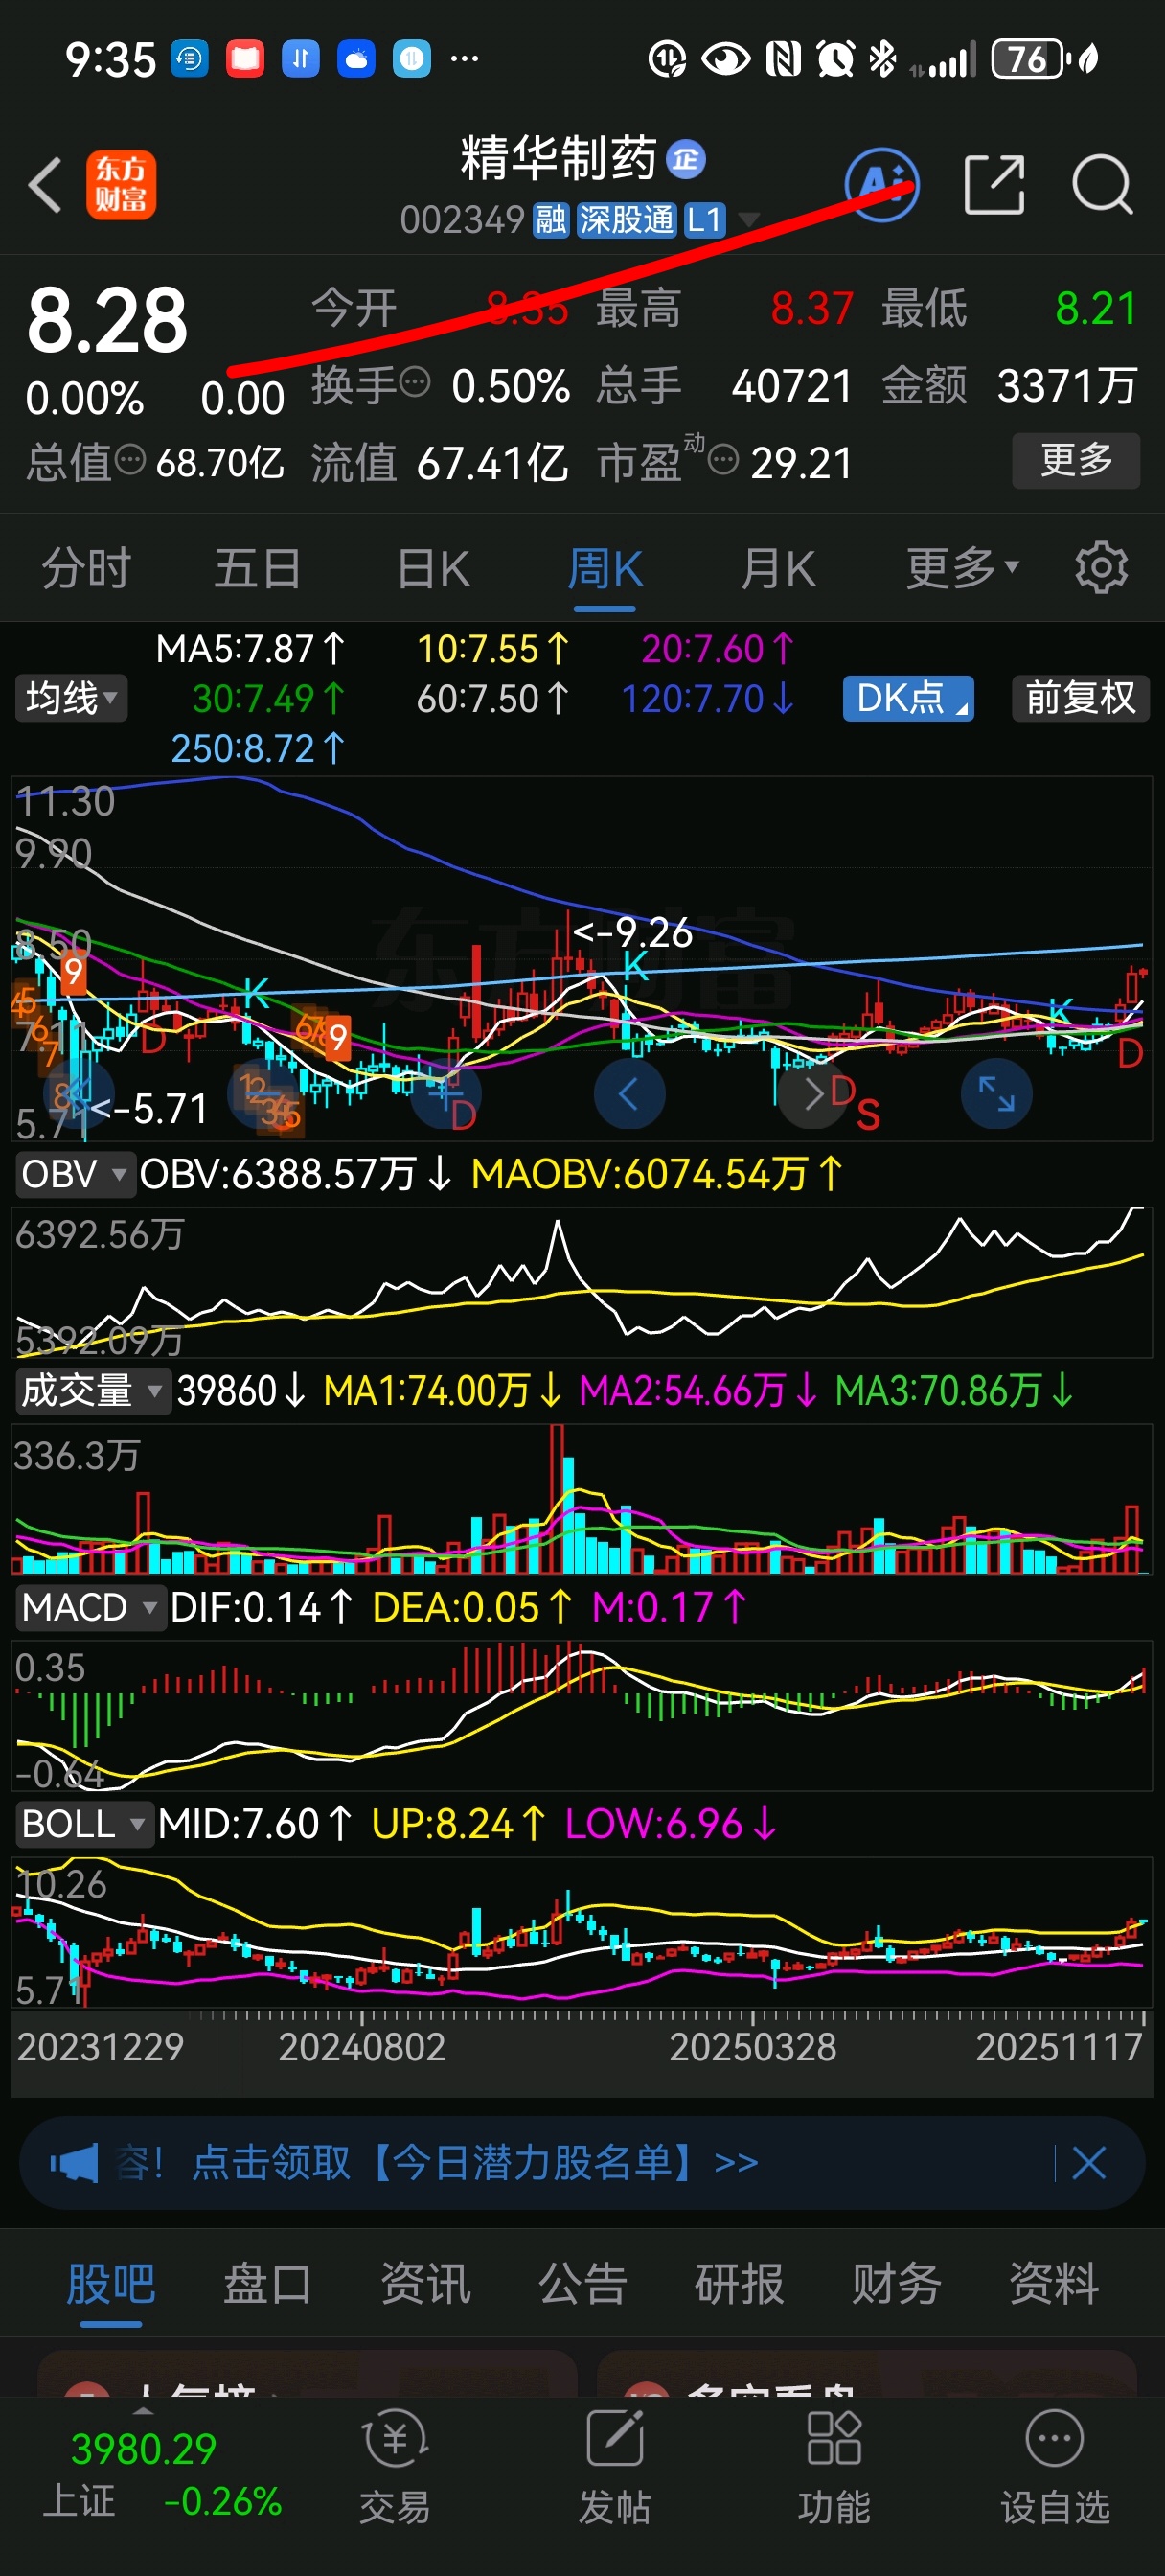Open MACD indicator dropdown

click(89, 1607)
